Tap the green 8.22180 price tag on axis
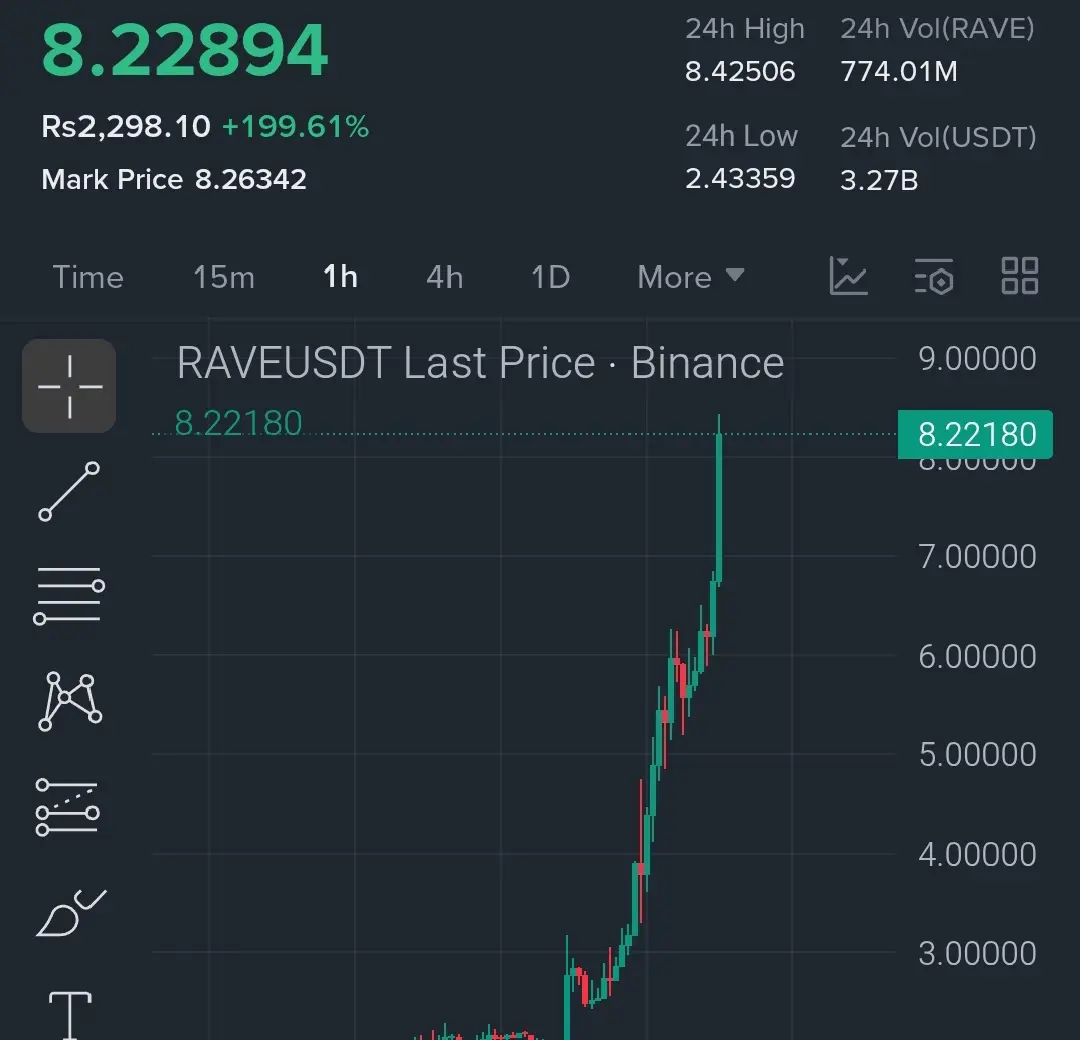This screenshot has width=1080, height=1040. 975,435
